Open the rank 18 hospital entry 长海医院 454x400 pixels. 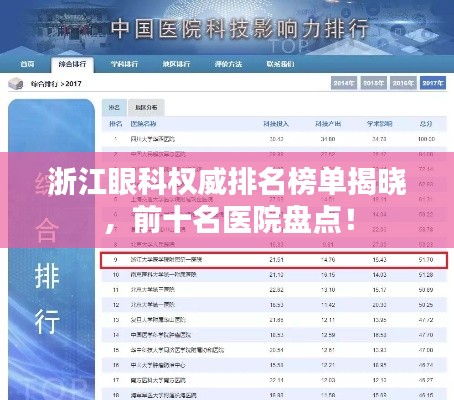point(164,395)
